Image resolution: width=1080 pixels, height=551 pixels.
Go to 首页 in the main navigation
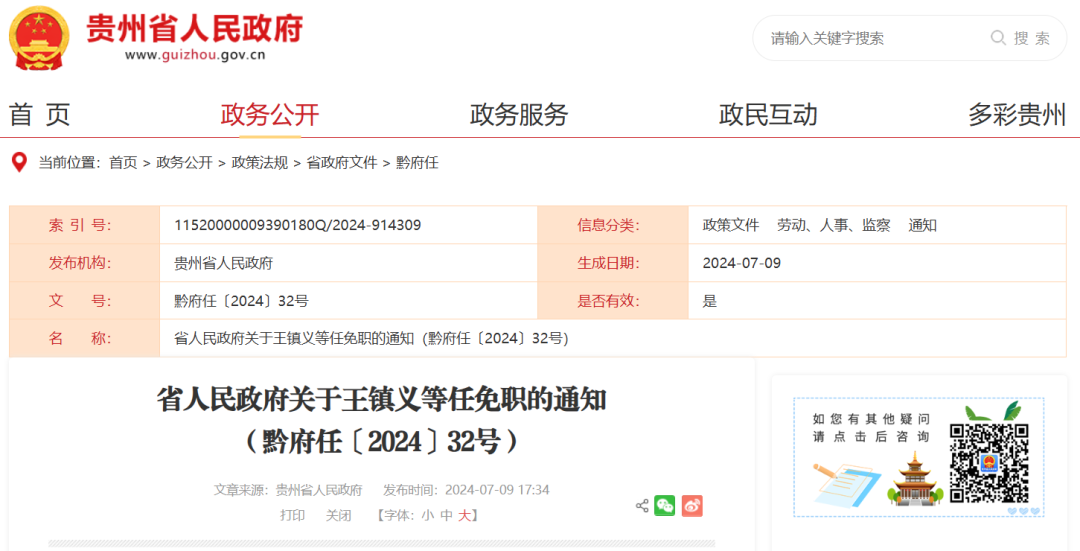40,115
